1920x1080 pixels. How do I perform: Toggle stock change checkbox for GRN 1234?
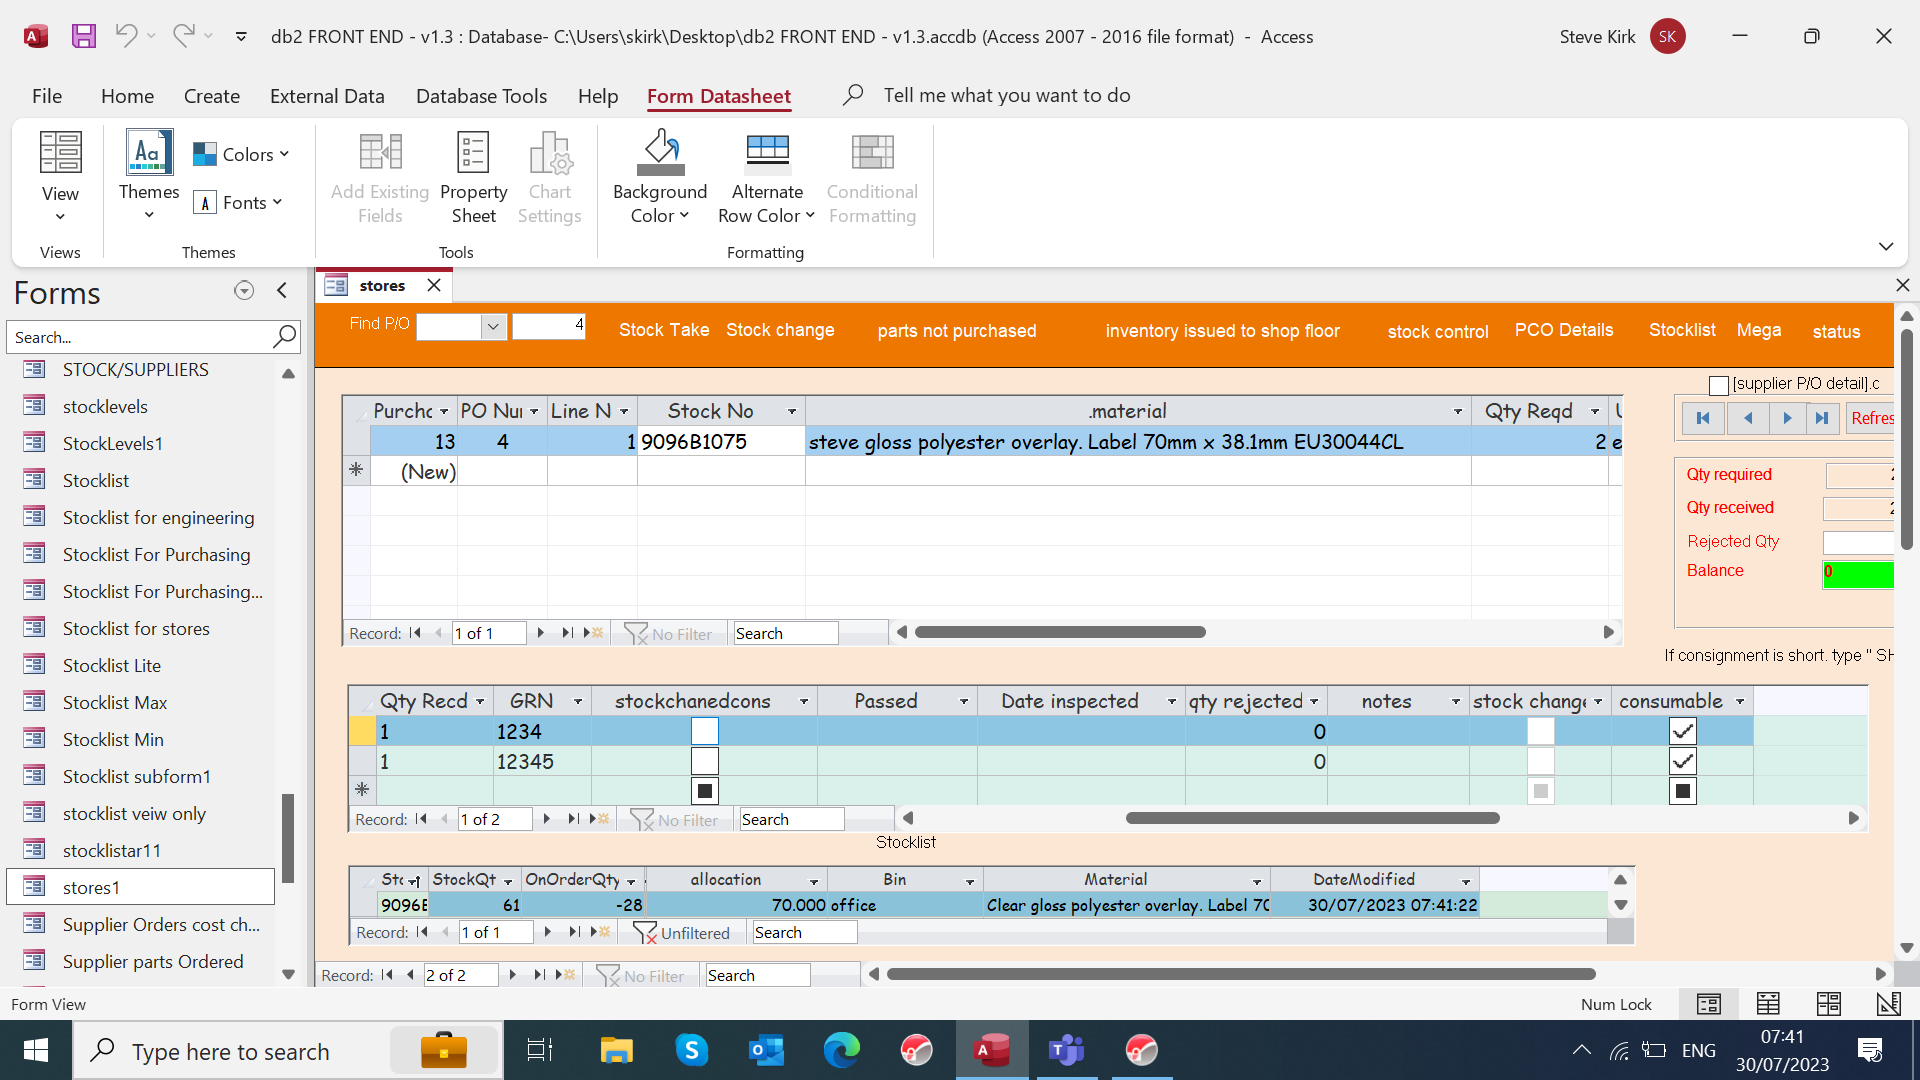pos(1541,731)
